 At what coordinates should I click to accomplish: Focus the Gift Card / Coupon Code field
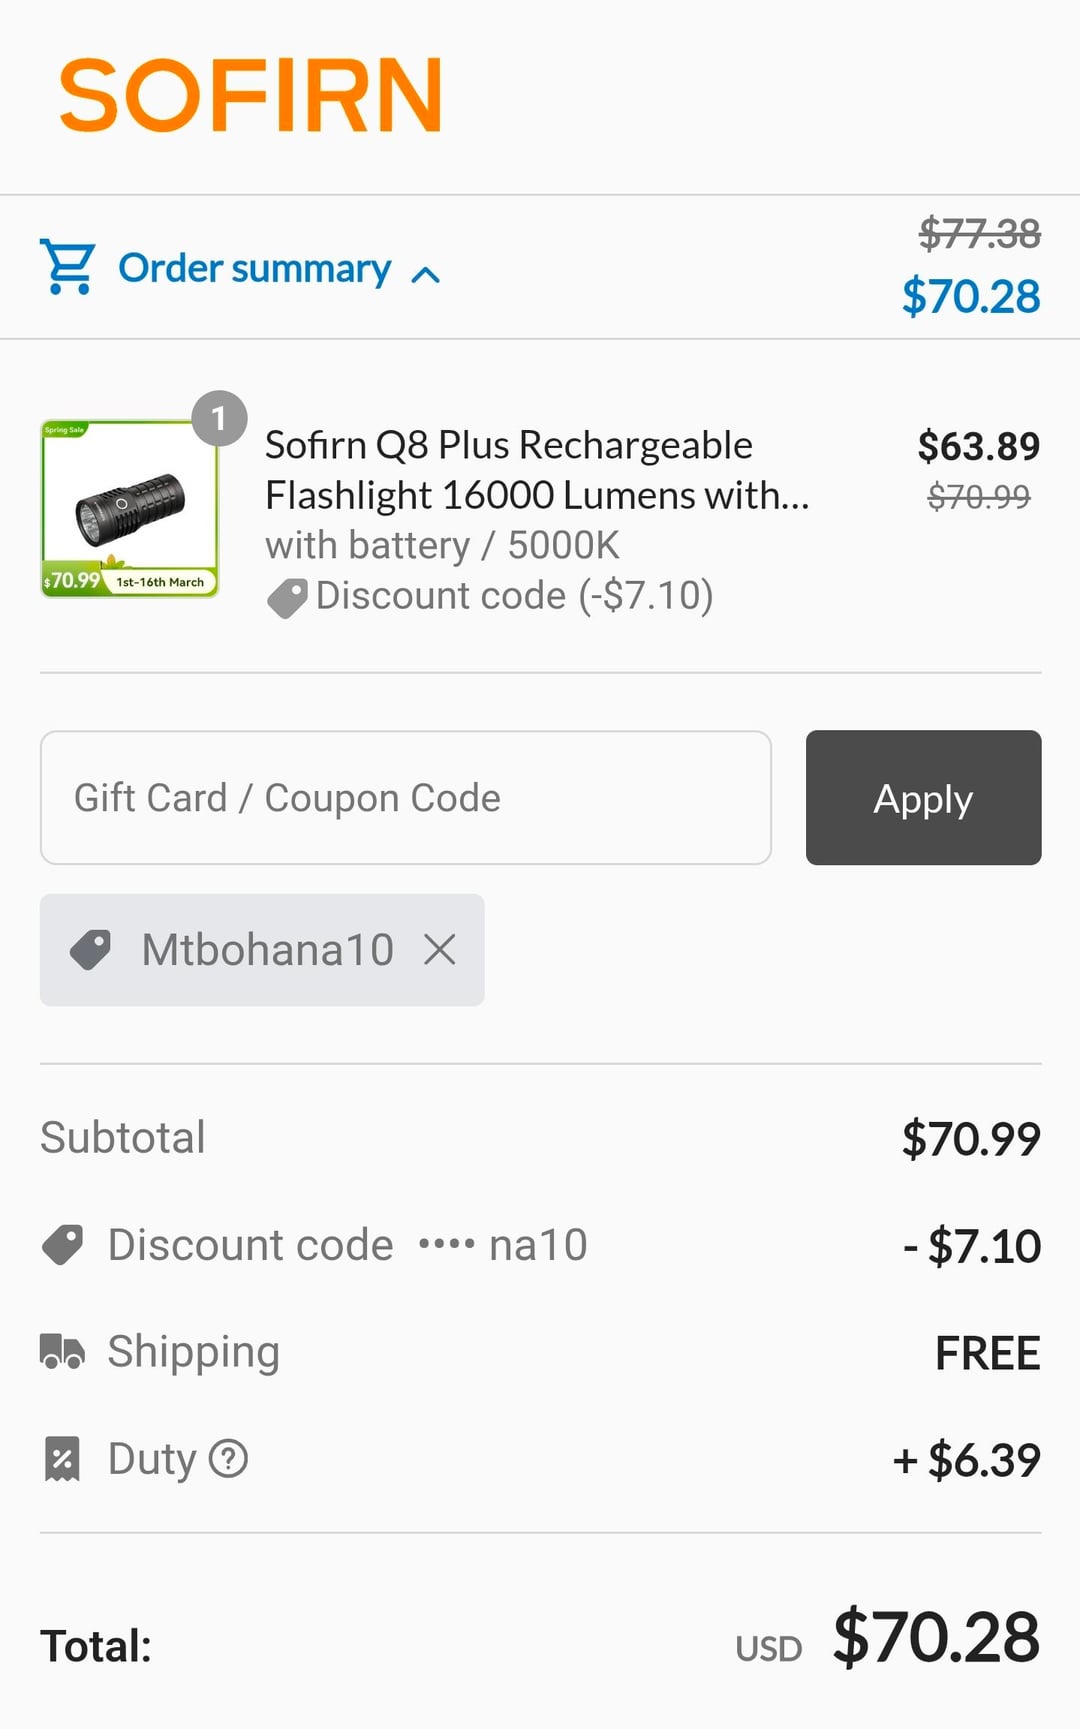click(405, 798)
